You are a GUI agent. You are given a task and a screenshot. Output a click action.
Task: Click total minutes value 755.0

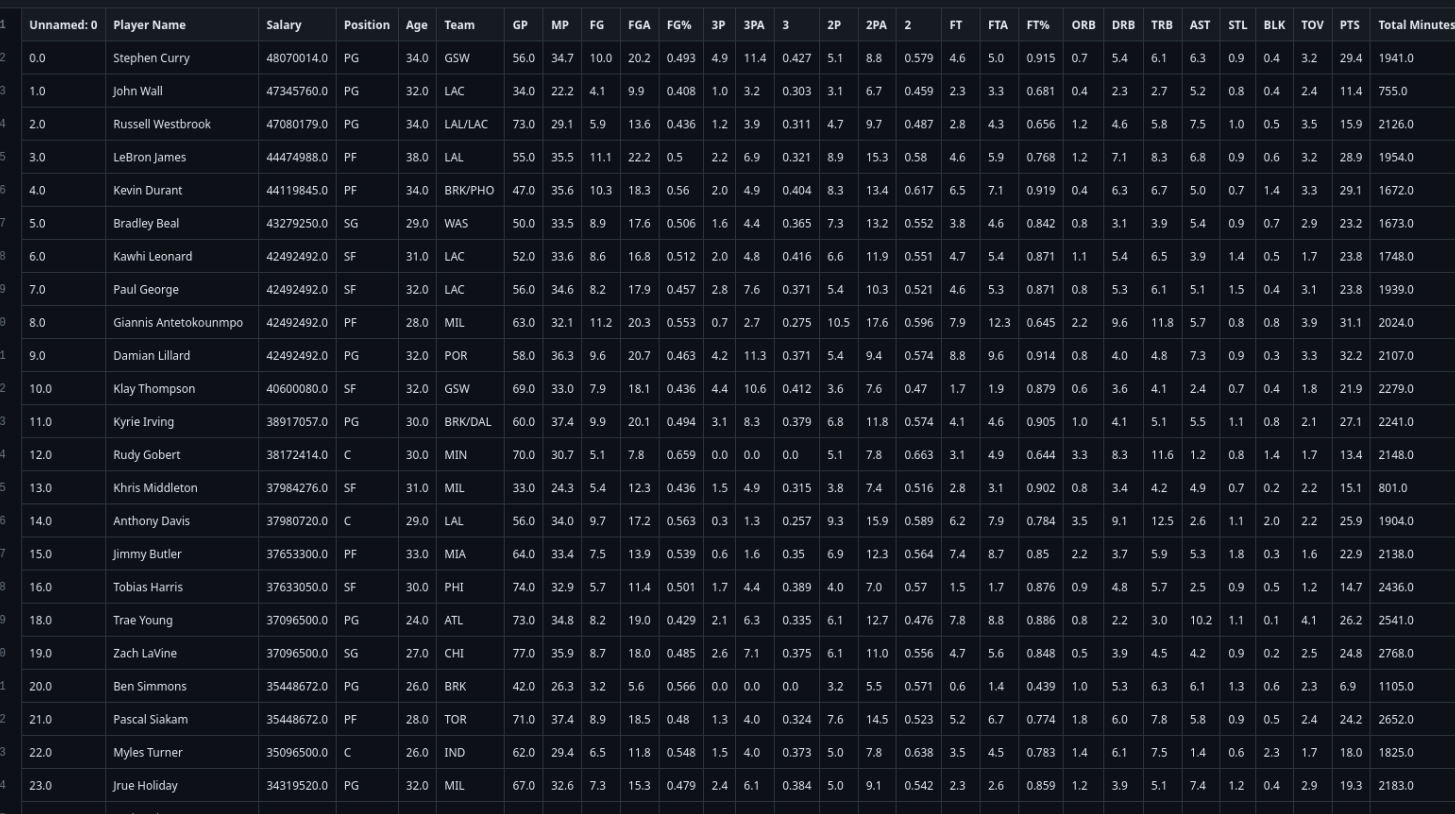pyautogui.click(x=1412, y=91)
